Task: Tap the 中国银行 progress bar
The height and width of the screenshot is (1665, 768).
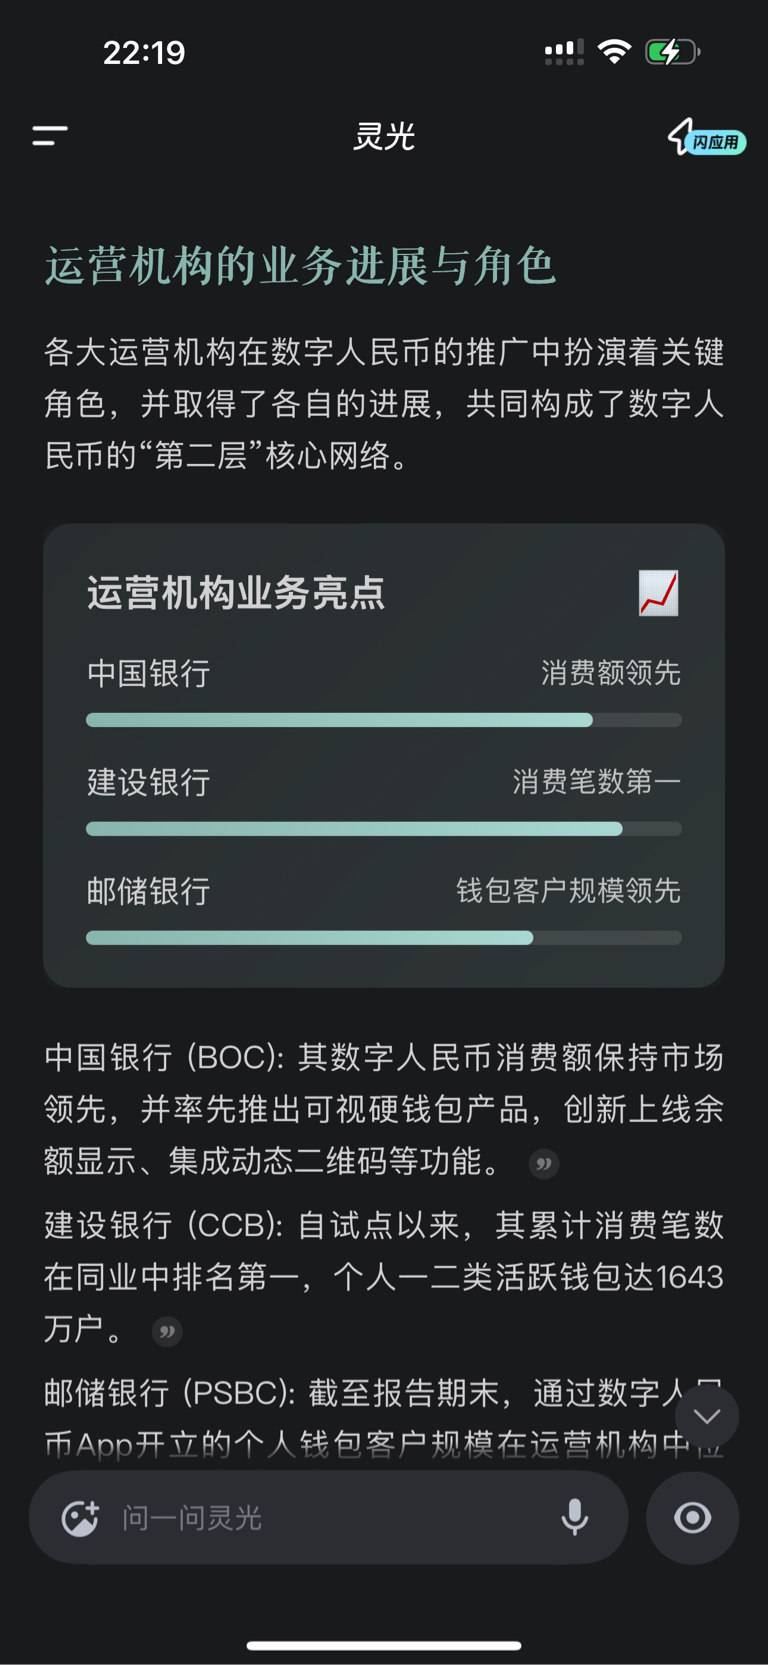Action: click(x=384, y=720)
